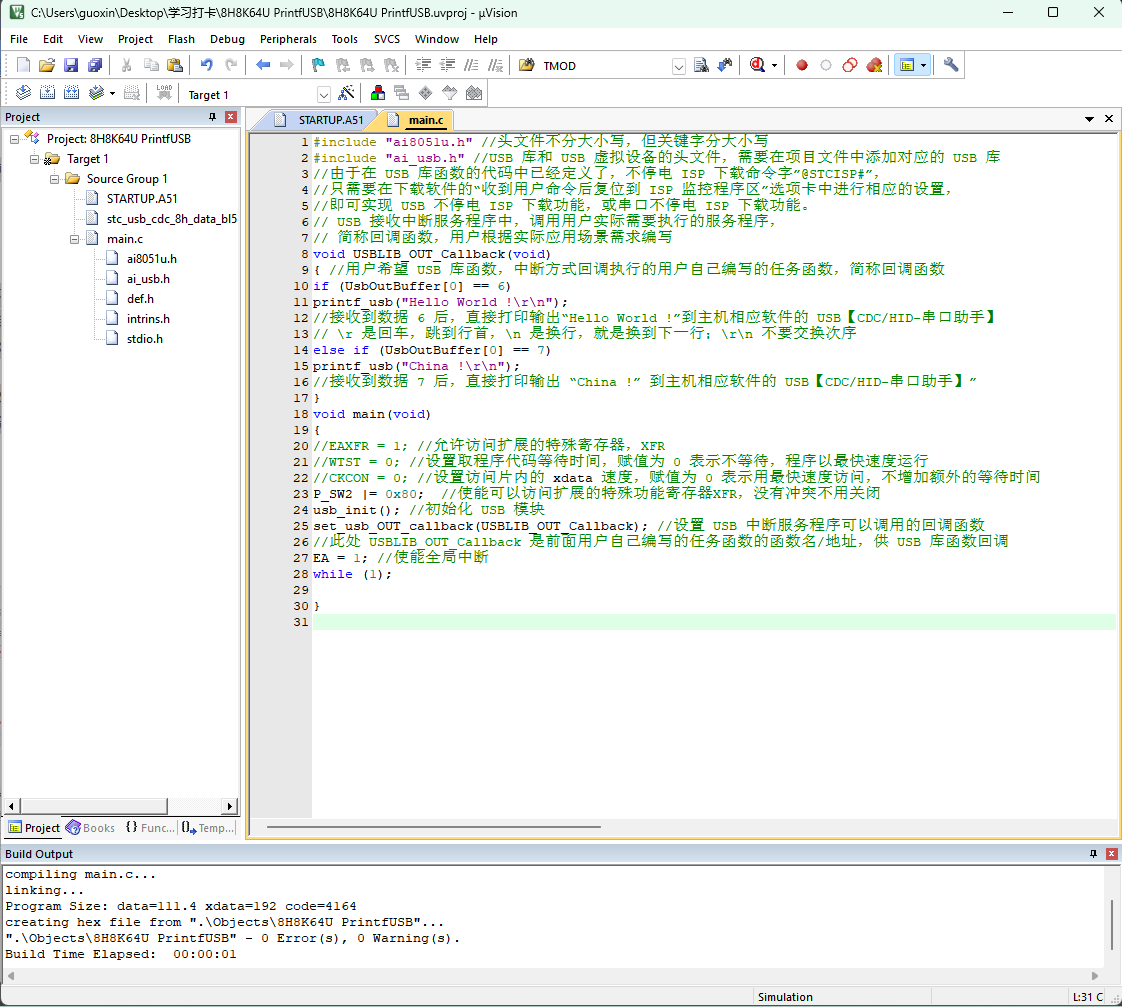The height and width of the screenshot is (1007, 1122).
Task: Click the Incremental Find icon
Action: pyautogui.click(x=725, y=65)
